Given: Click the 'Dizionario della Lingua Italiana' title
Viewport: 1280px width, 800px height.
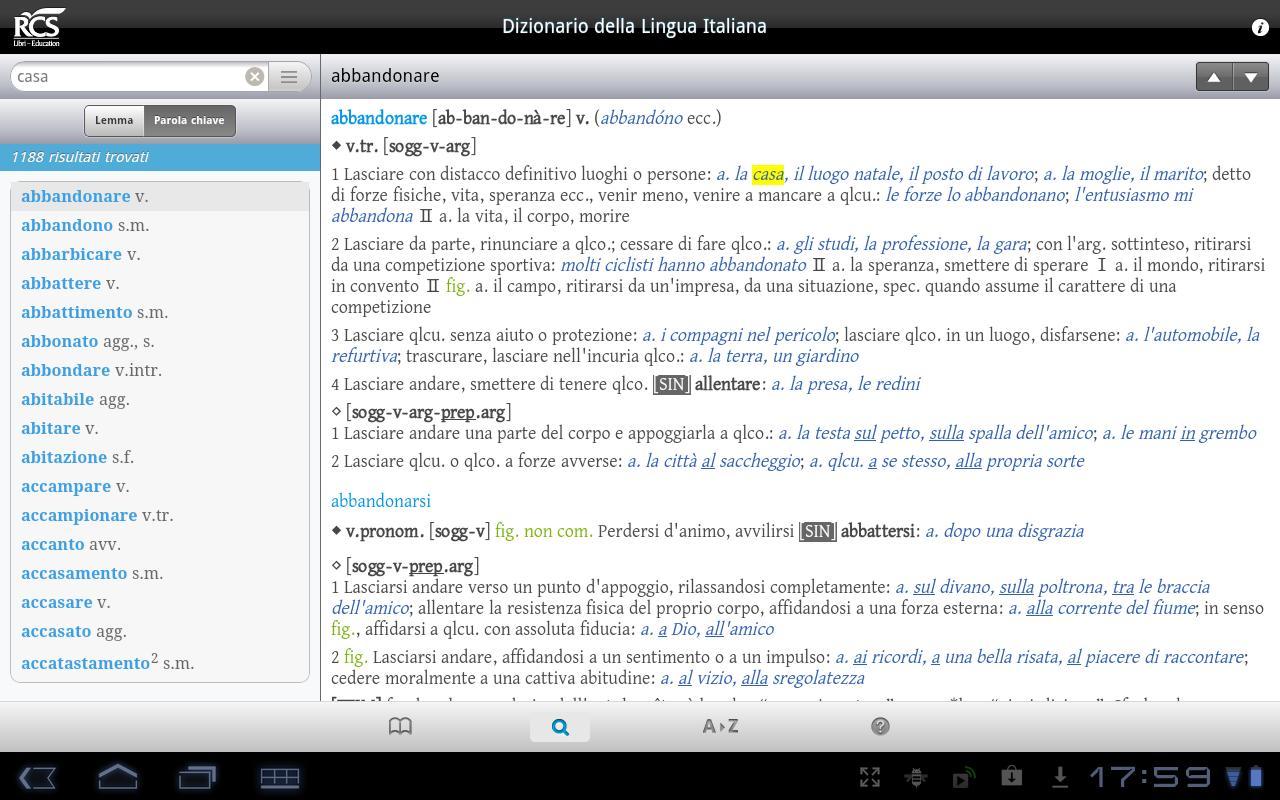Looking at the screenshot, I should coord(634,27).
